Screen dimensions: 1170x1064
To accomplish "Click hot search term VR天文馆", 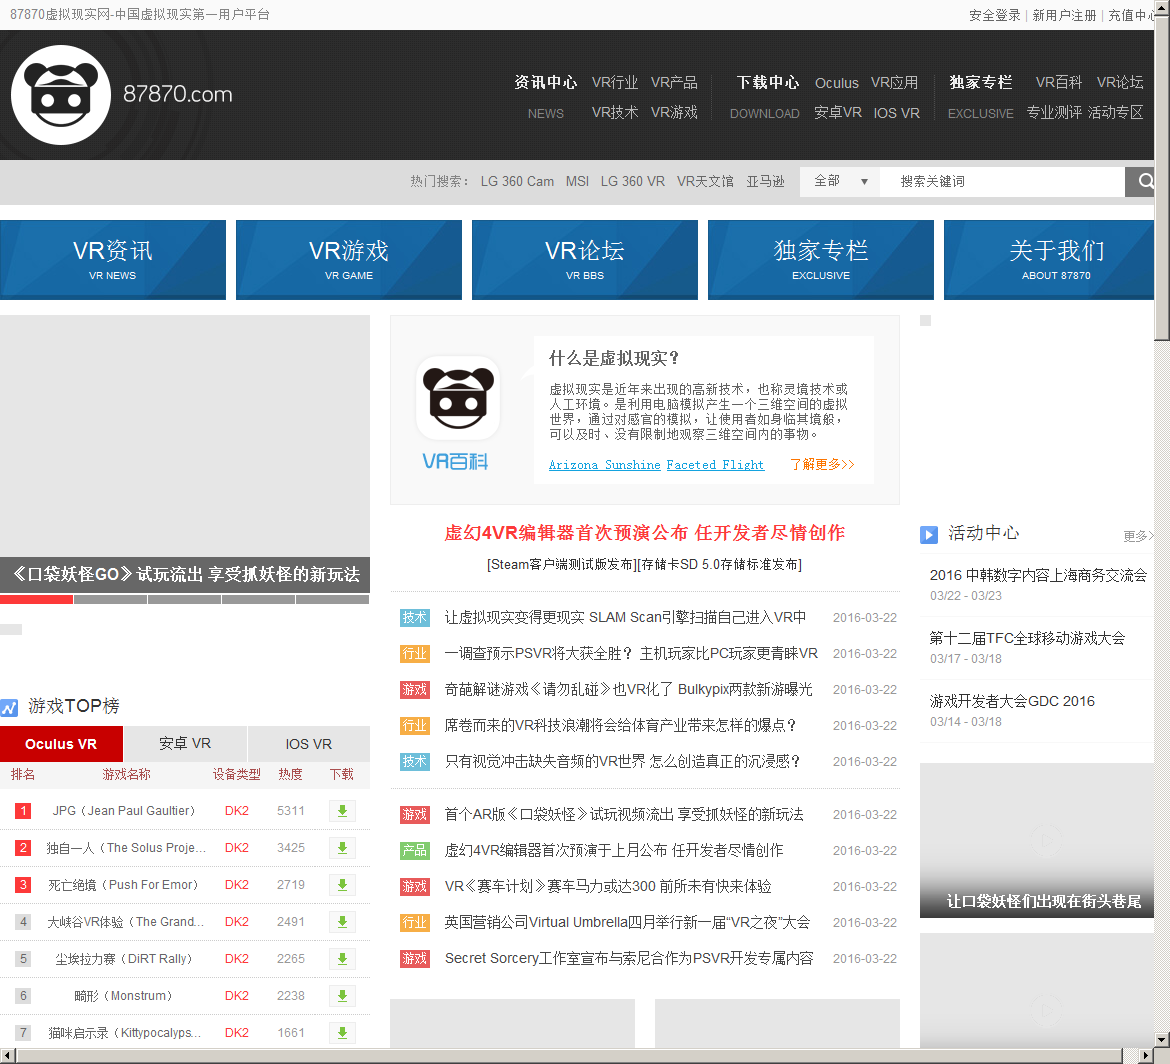I will (705, 181).
